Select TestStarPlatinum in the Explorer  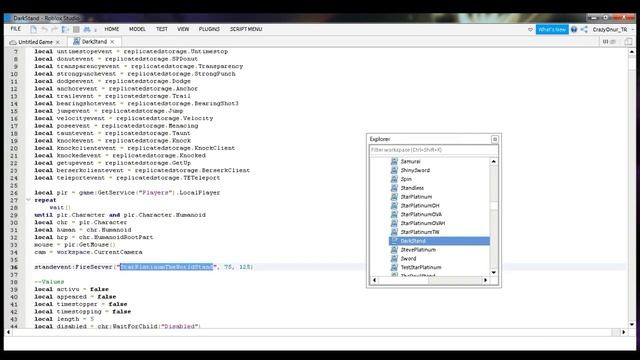421,267
